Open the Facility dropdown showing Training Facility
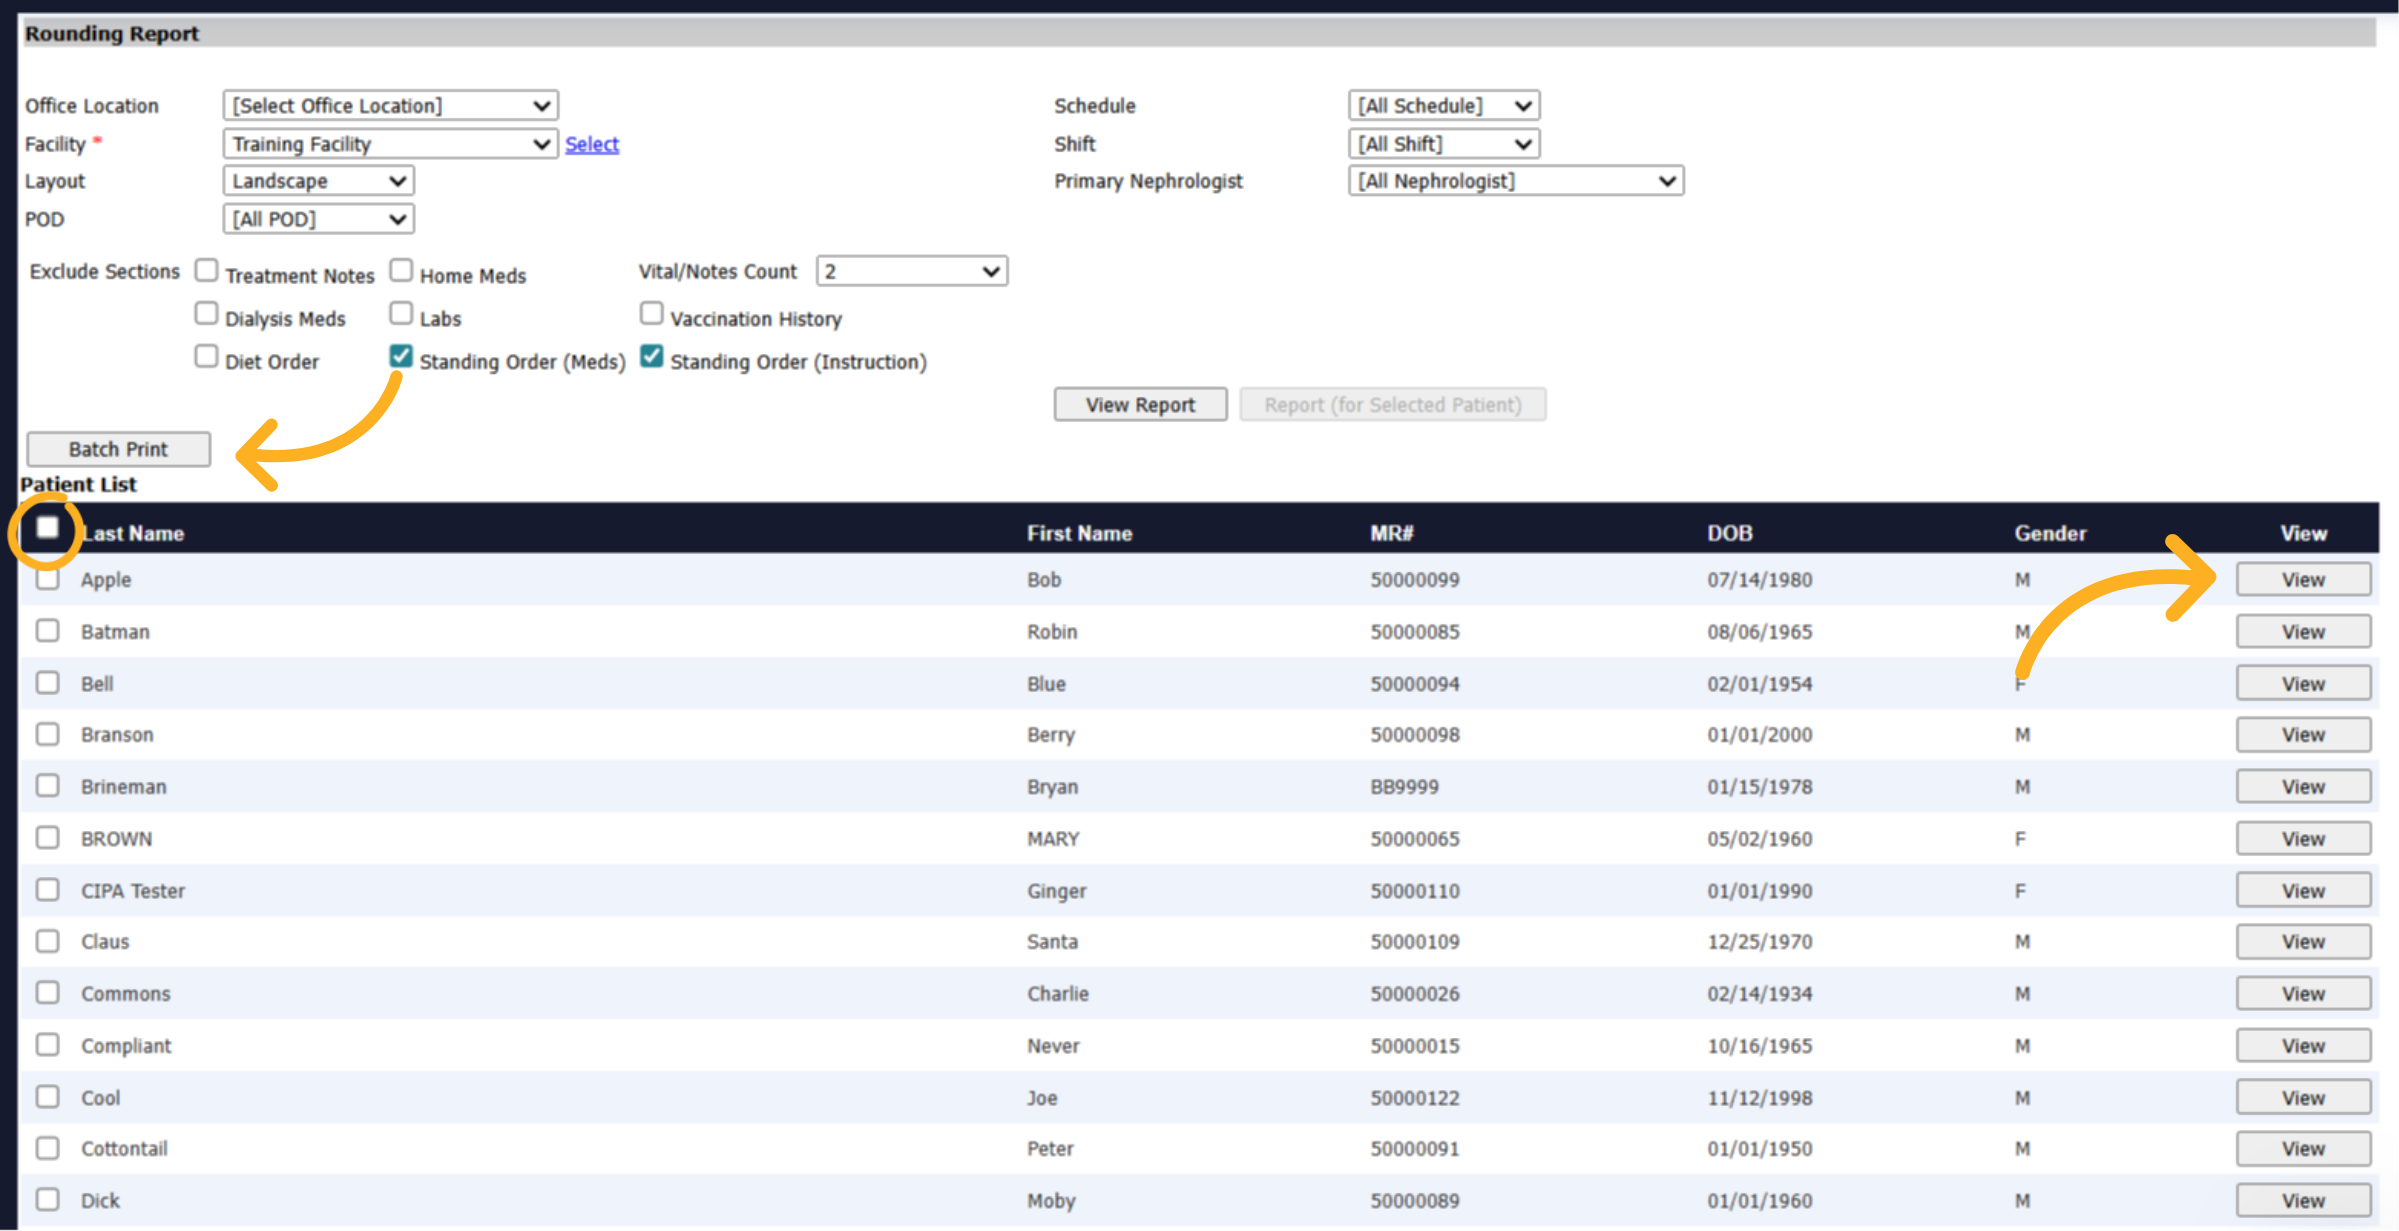Image resolution: width=2399 pixels, height=1231 pixels. point(390,144)
